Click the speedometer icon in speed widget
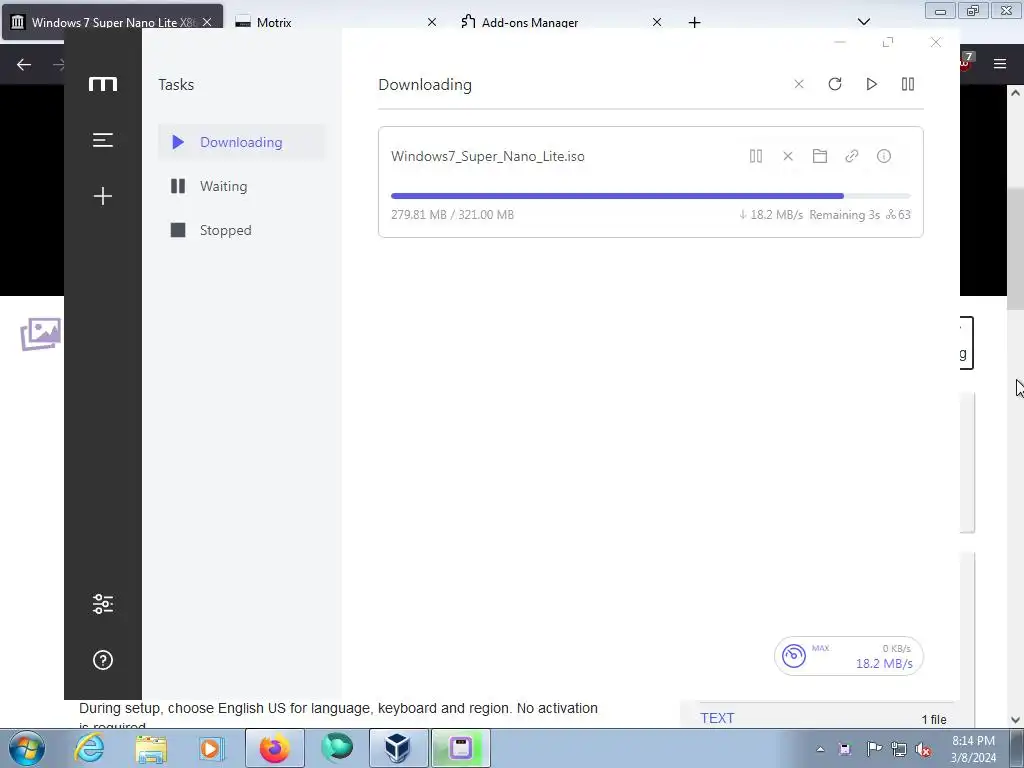This screenshot has width=1024, height=768. tap(794, 656)
